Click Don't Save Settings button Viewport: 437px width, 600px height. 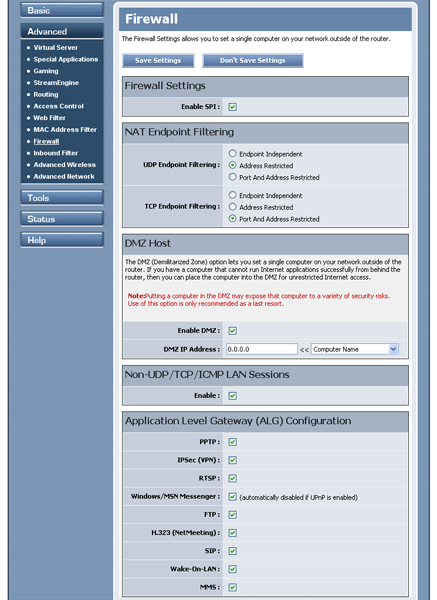tap(253, 60)
